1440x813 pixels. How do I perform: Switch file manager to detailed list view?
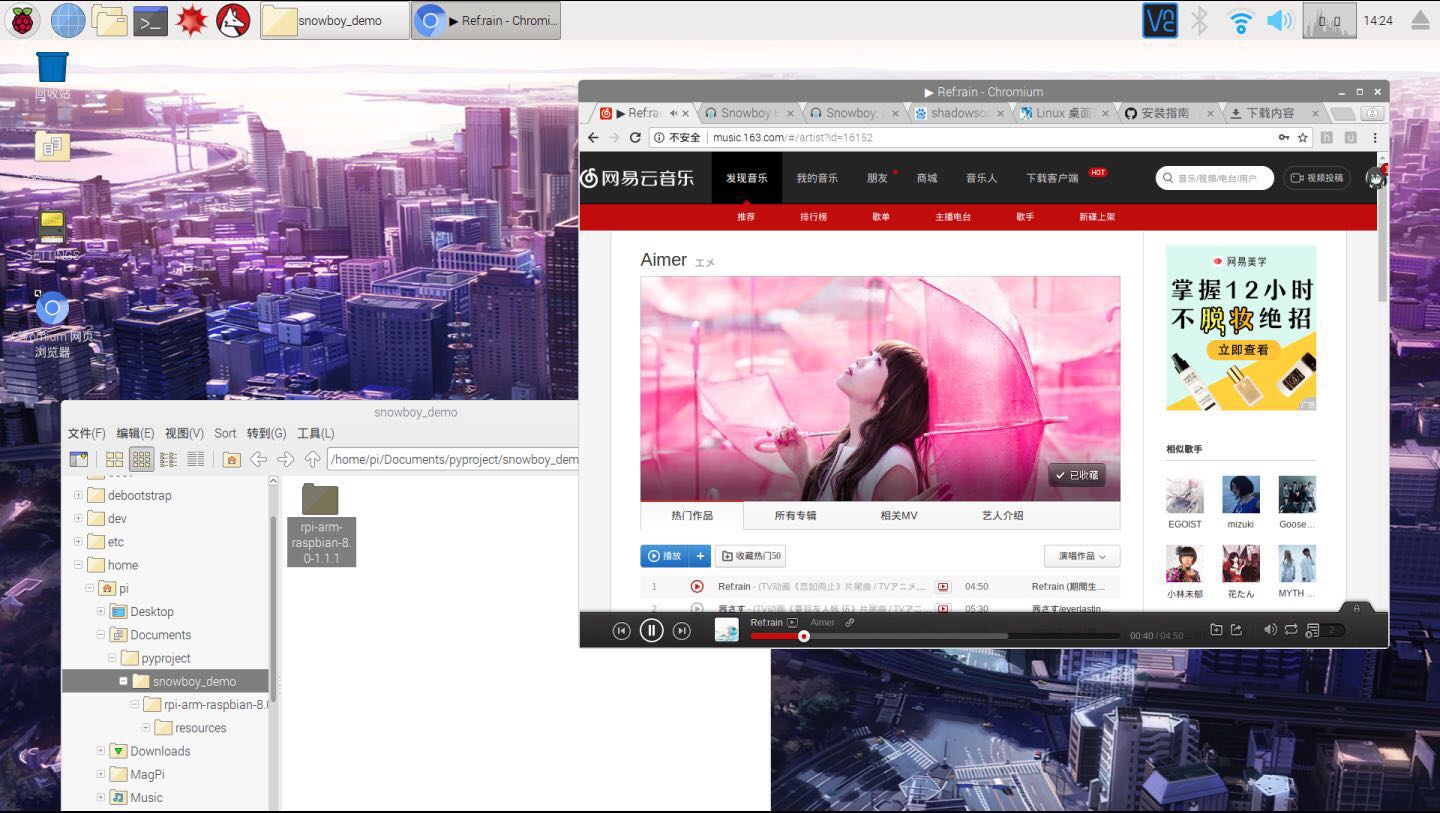(195, 459)
